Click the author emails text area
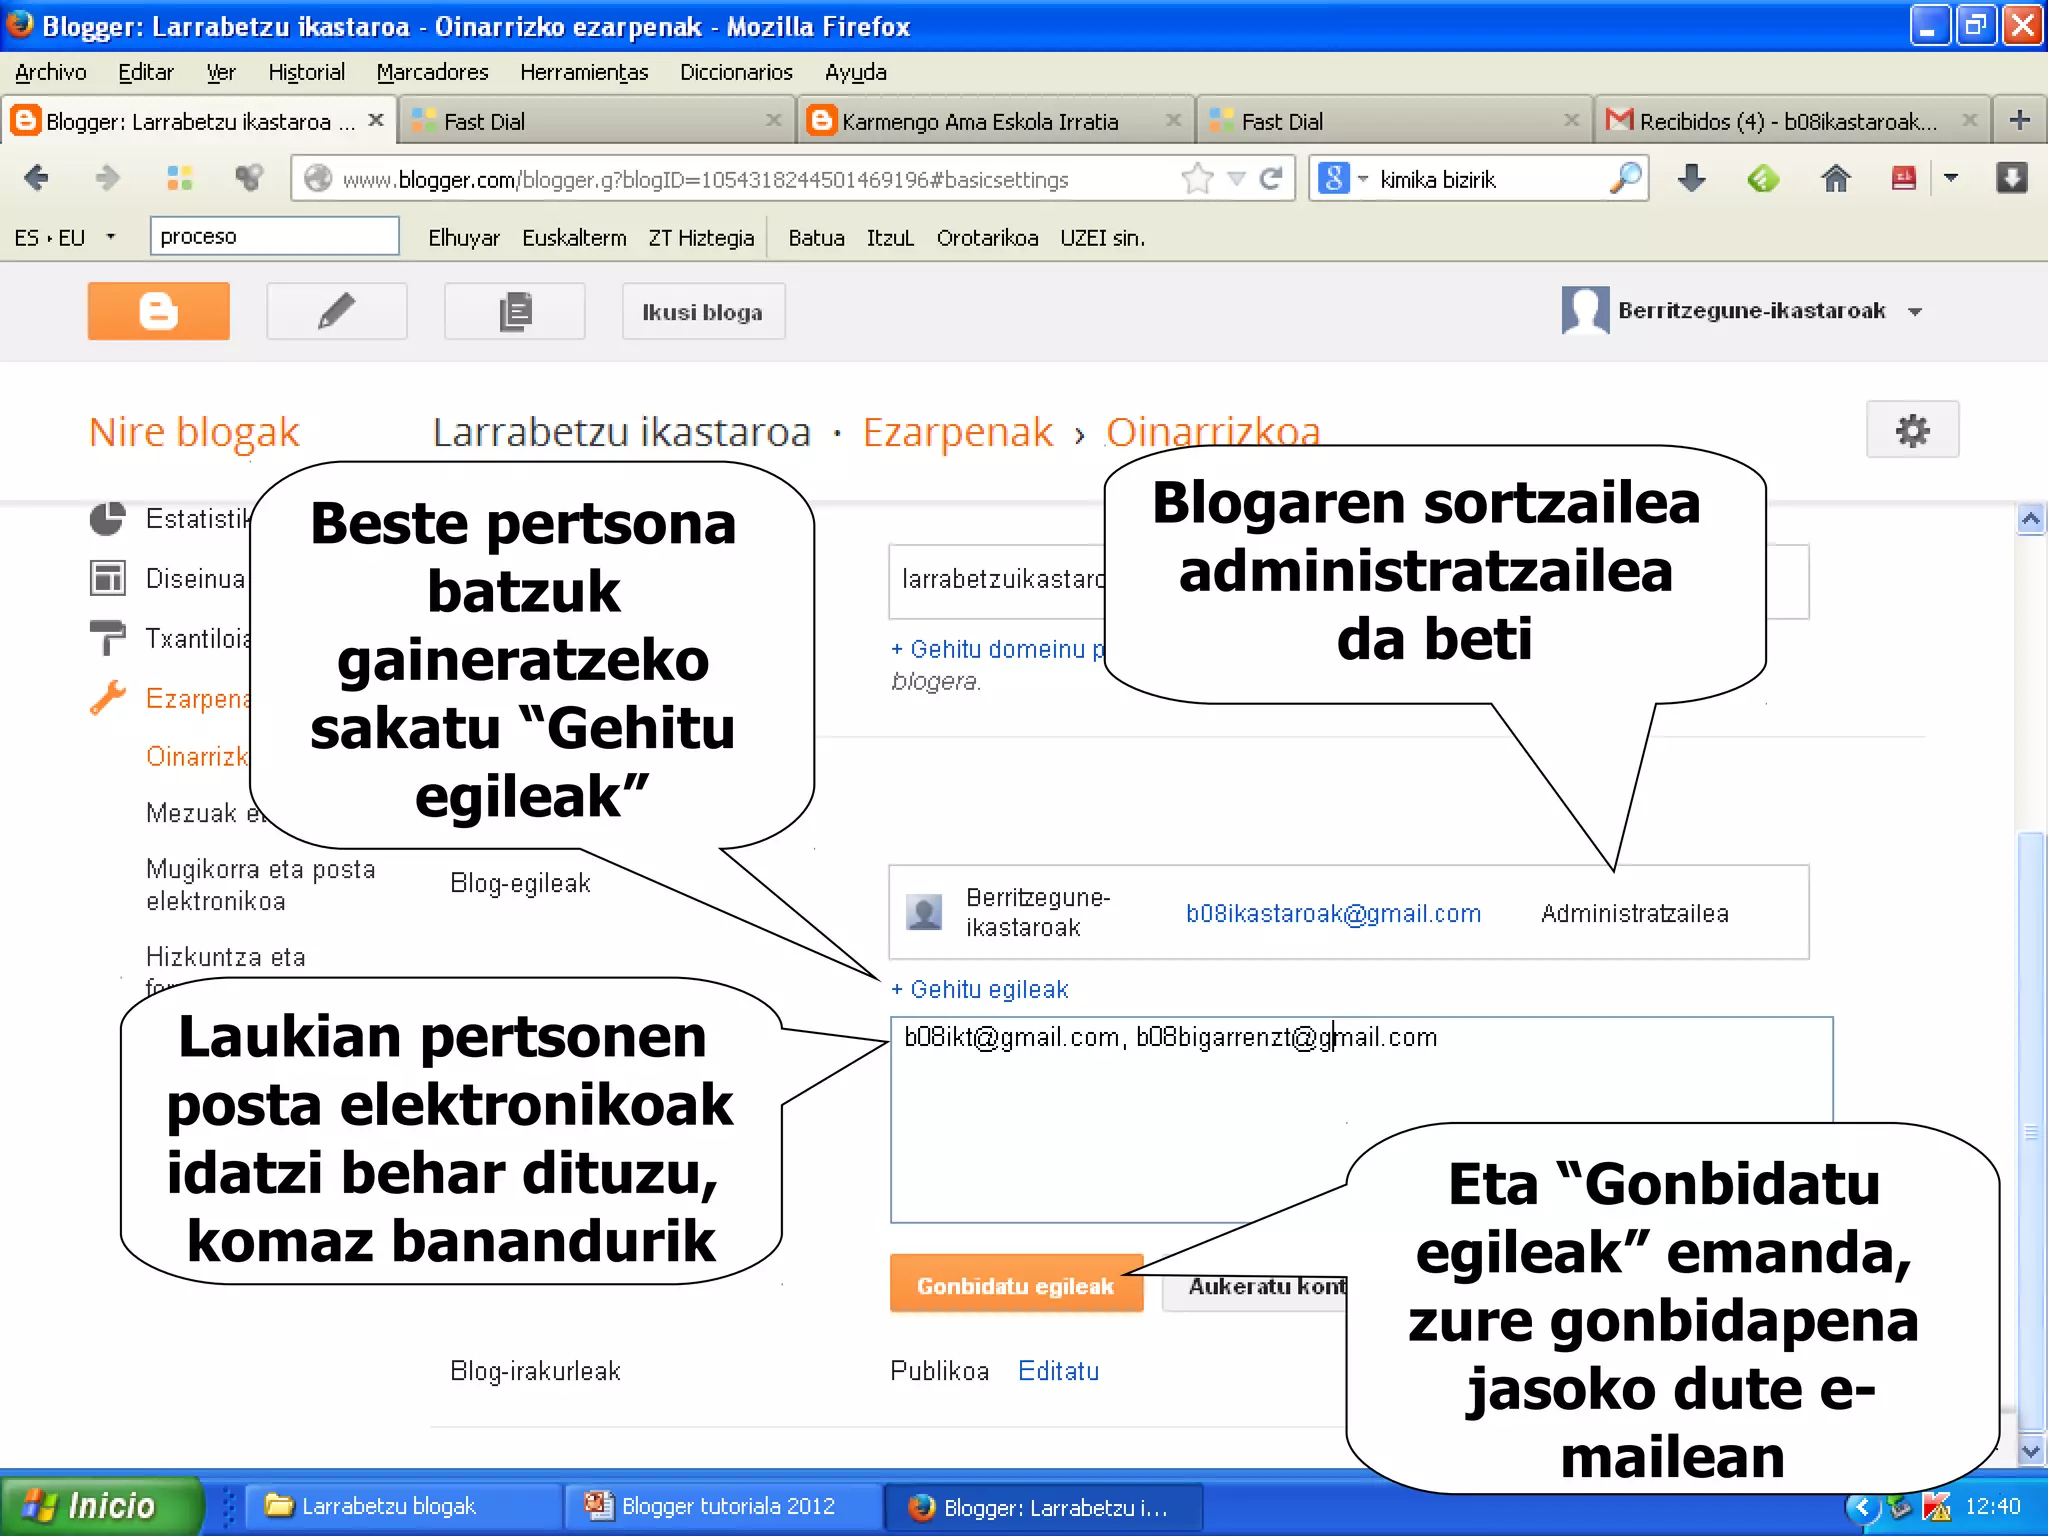The width and height of the screenshot is (2048, 1536). (1361, 1119)
